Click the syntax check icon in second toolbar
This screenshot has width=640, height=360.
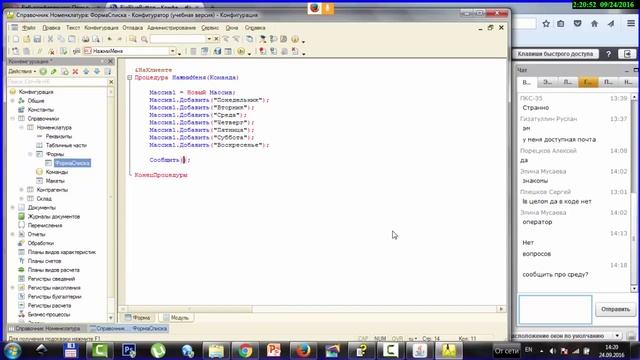point(63,51)
